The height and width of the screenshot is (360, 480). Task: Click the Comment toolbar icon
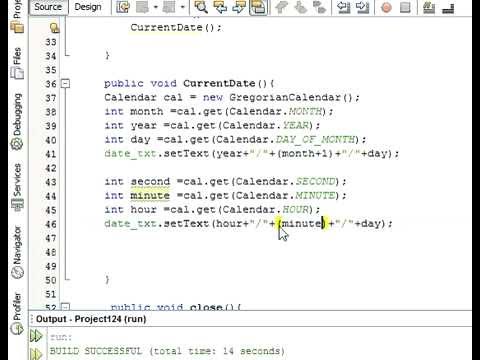click(429, 7)
